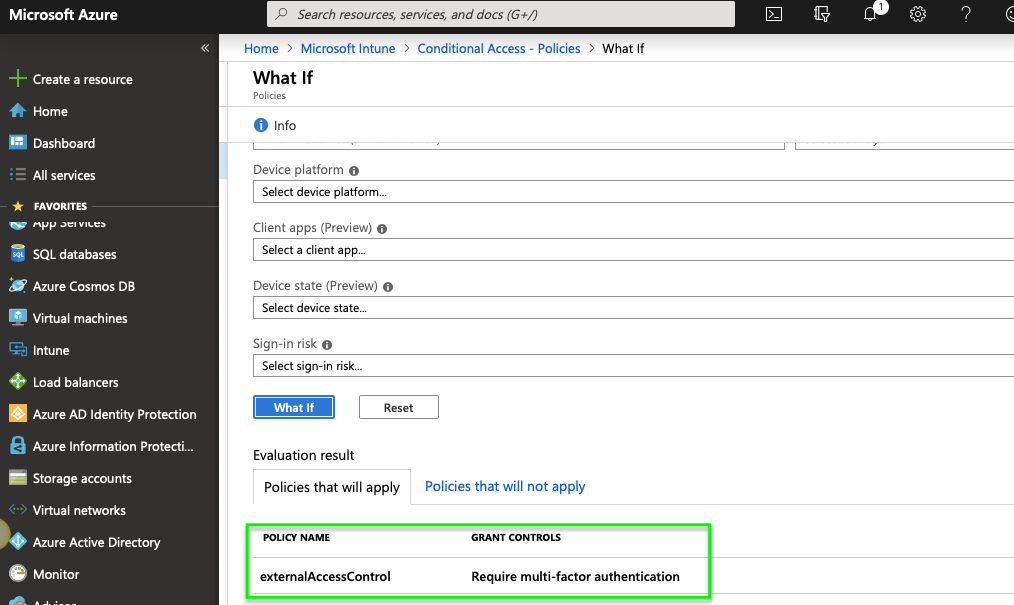Open Cloud Shell from the top bar
Image resolution: width=1014 pixels, height=605 pixels.
pos(773,14)
